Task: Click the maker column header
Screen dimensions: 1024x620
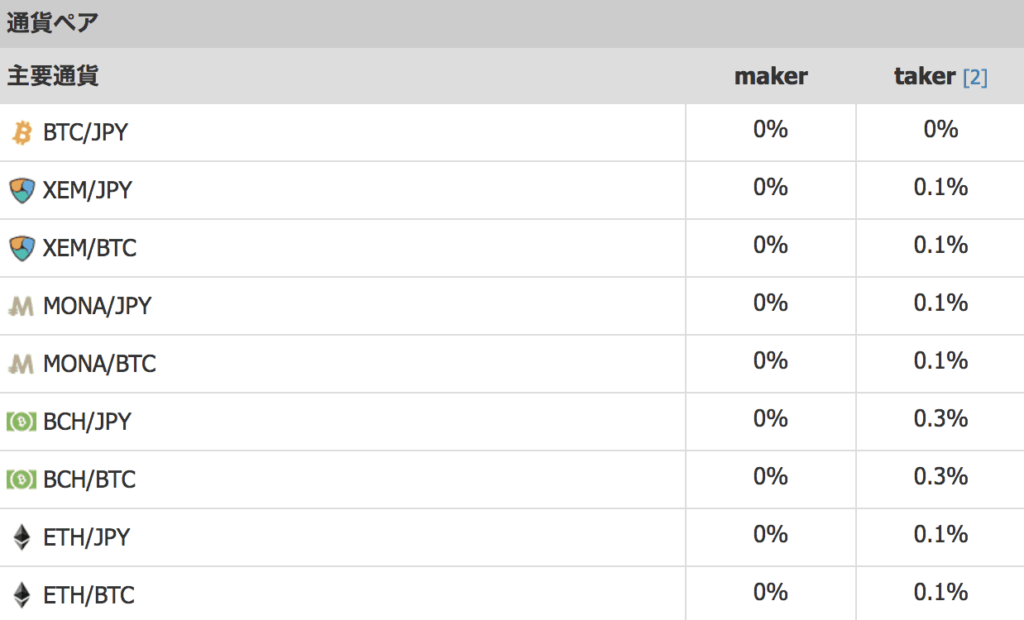Action: point(771,77)
